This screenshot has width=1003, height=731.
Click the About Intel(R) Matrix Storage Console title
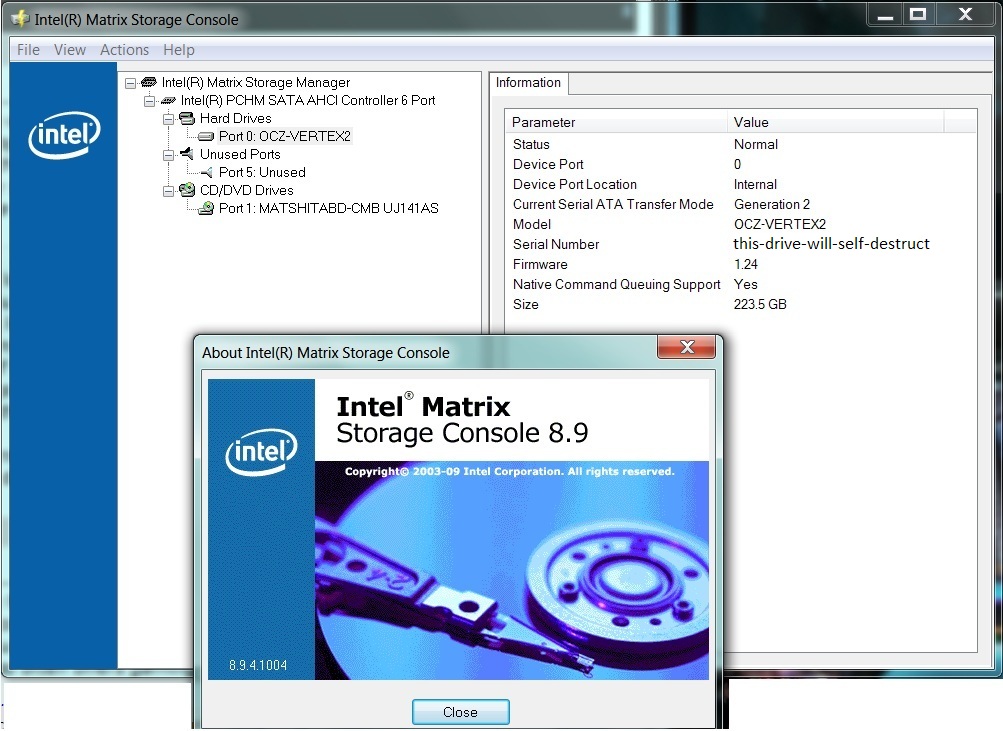326,353
